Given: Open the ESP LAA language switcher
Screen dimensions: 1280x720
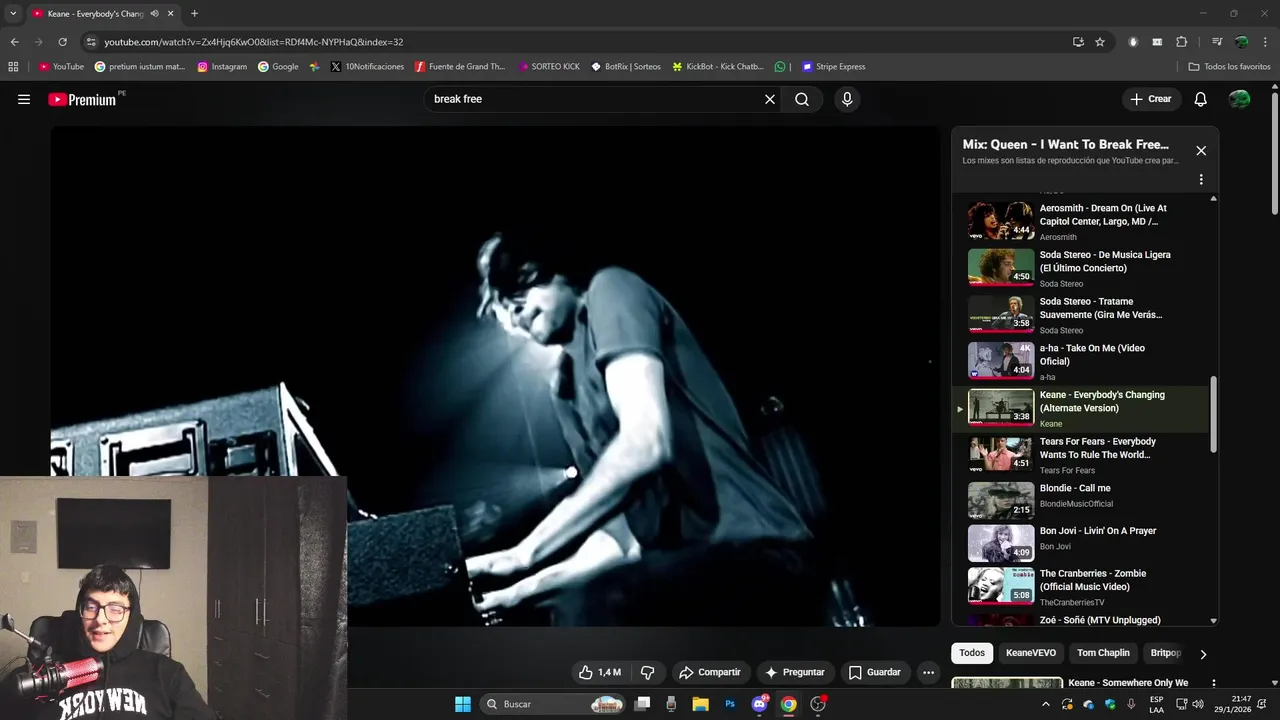Looking at the screenshot, I should pos(1156,704).
